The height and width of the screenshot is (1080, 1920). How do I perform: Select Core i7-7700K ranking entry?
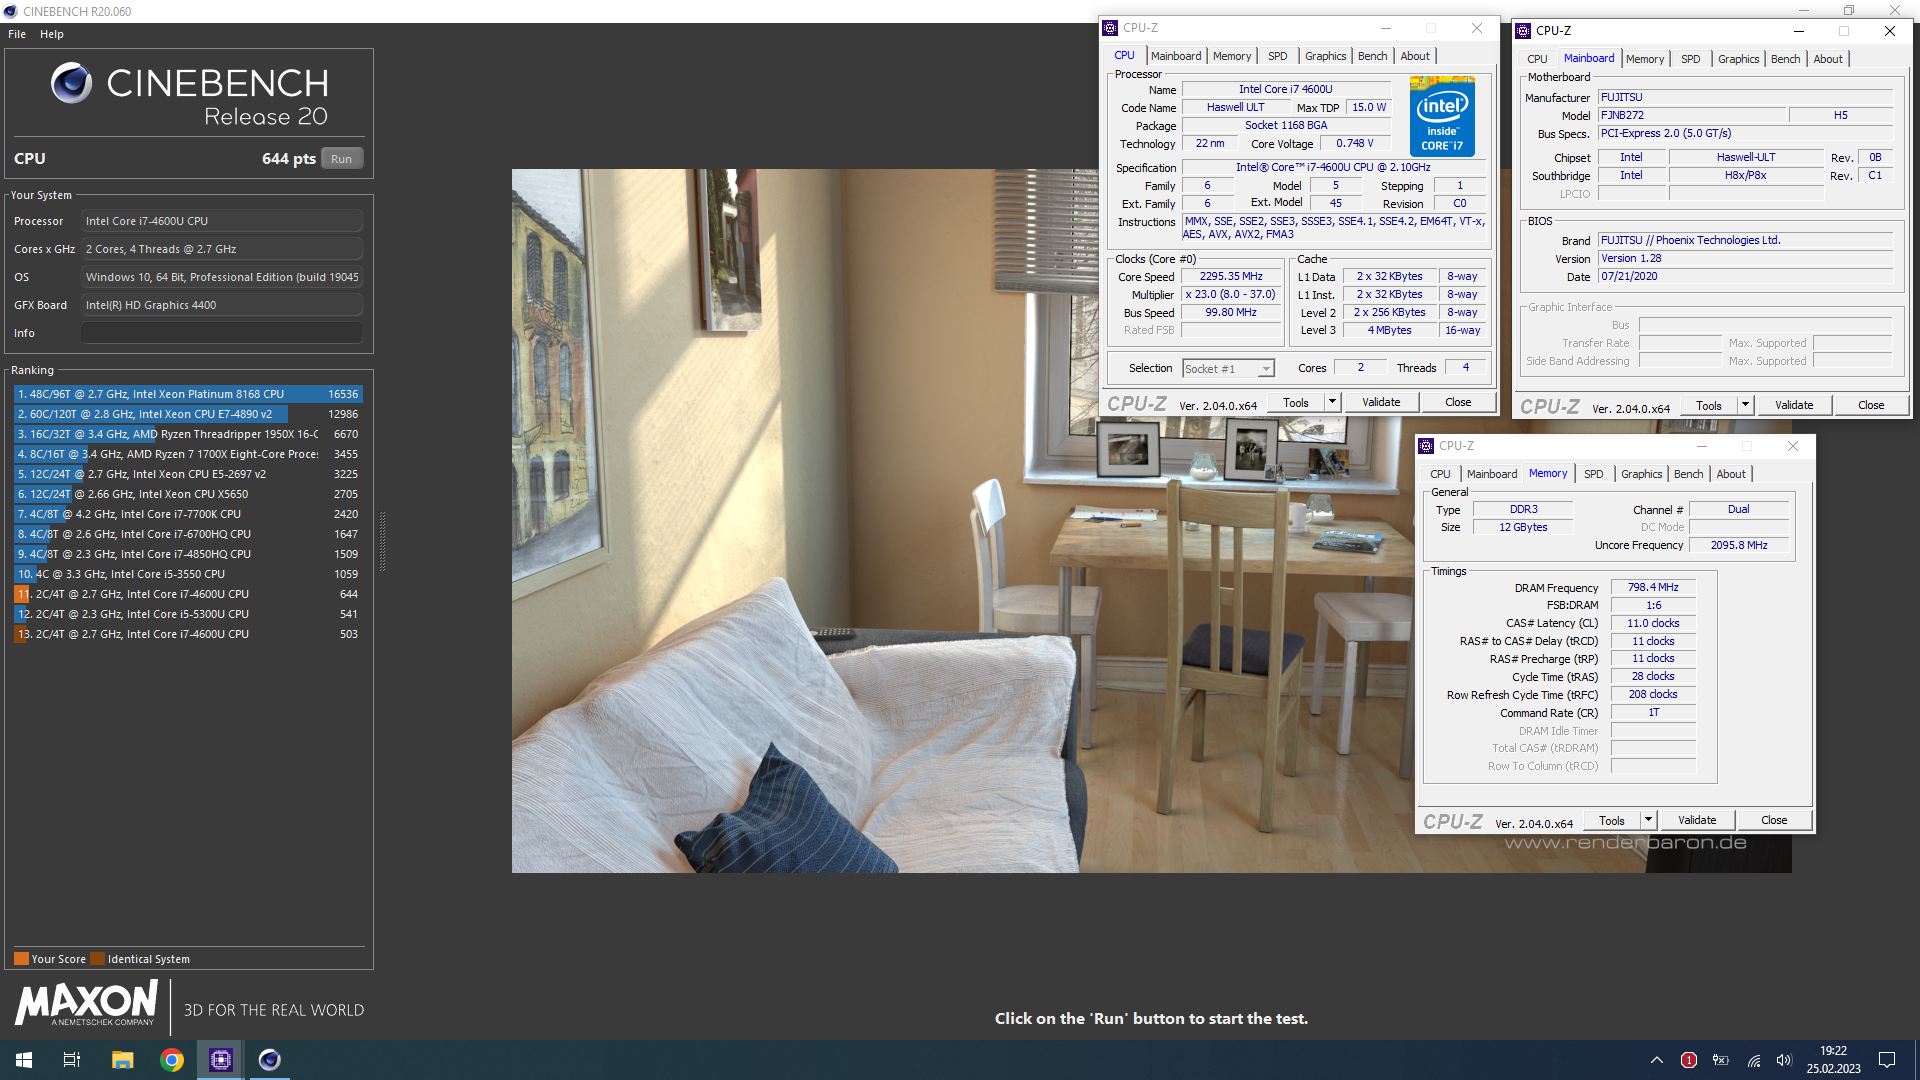click(188, 514)
